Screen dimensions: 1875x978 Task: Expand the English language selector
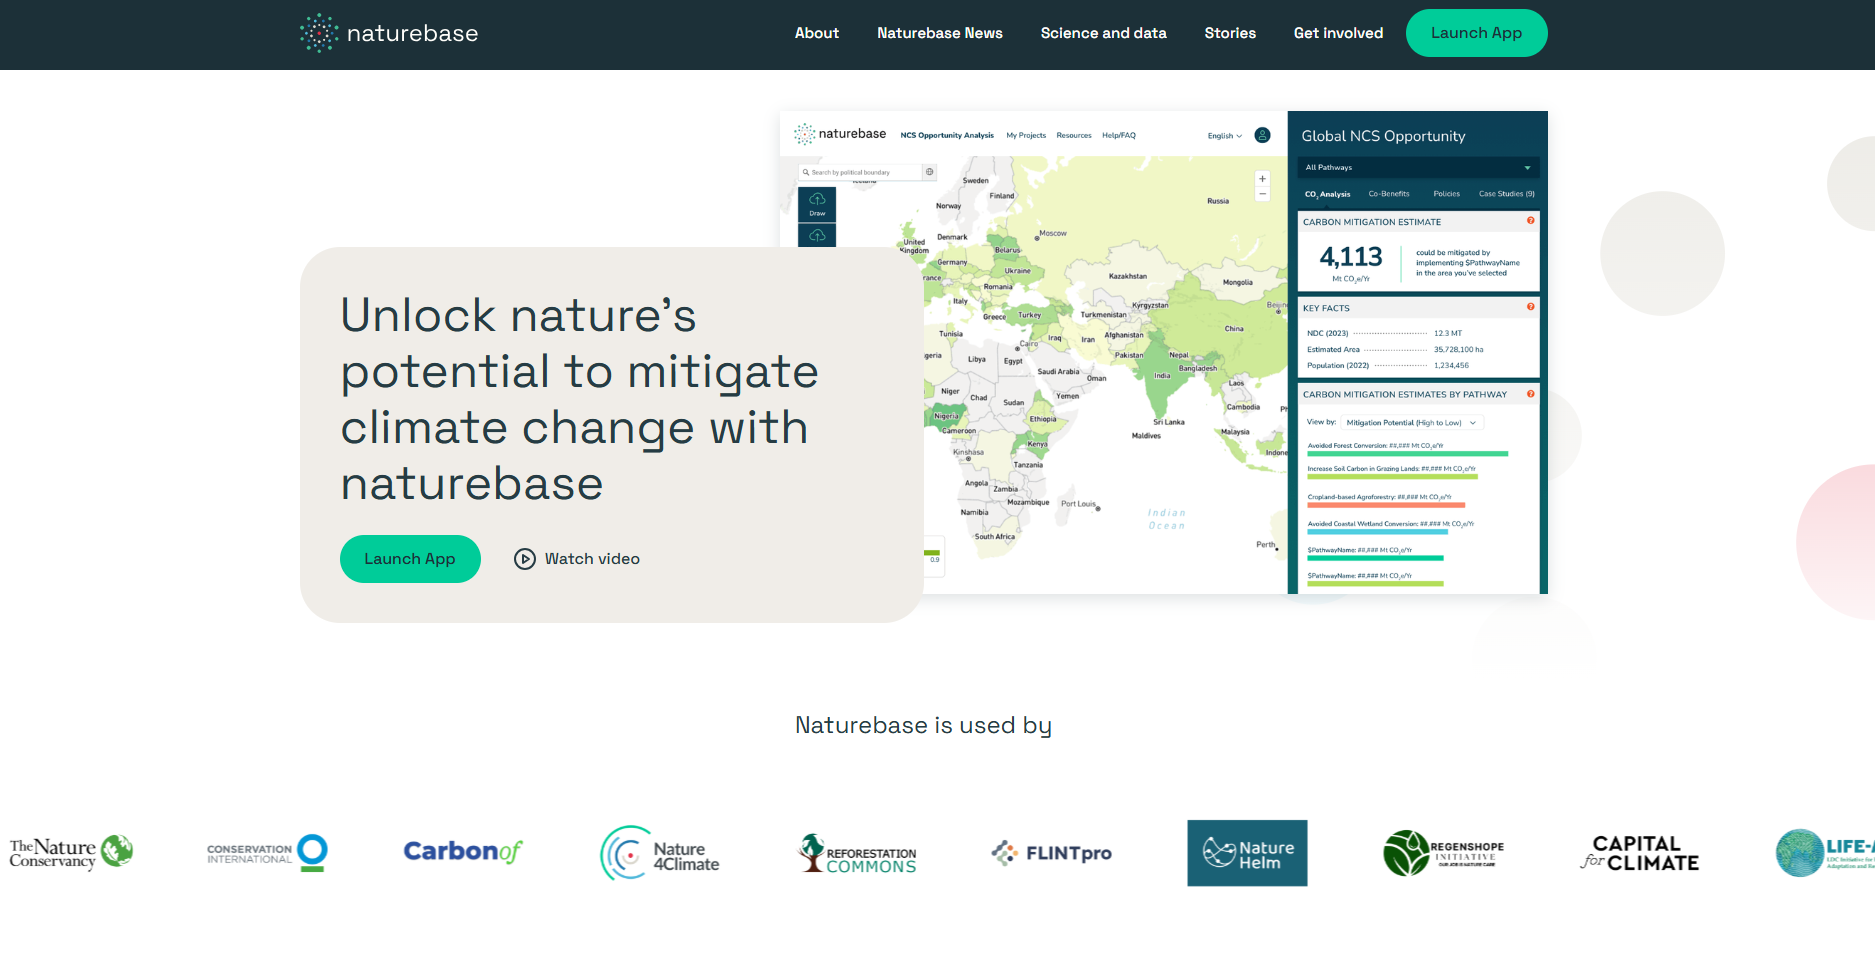[x=1224, y=135]
